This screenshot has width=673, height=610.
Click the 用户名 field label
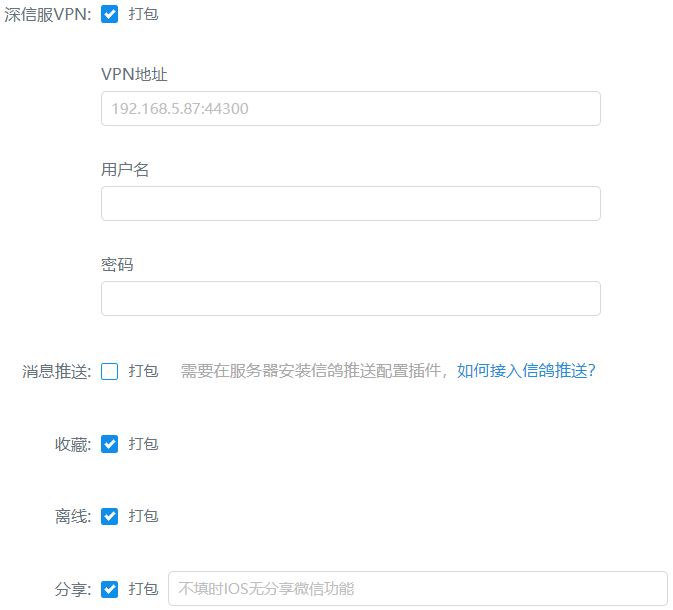click(x=125, y=169)
